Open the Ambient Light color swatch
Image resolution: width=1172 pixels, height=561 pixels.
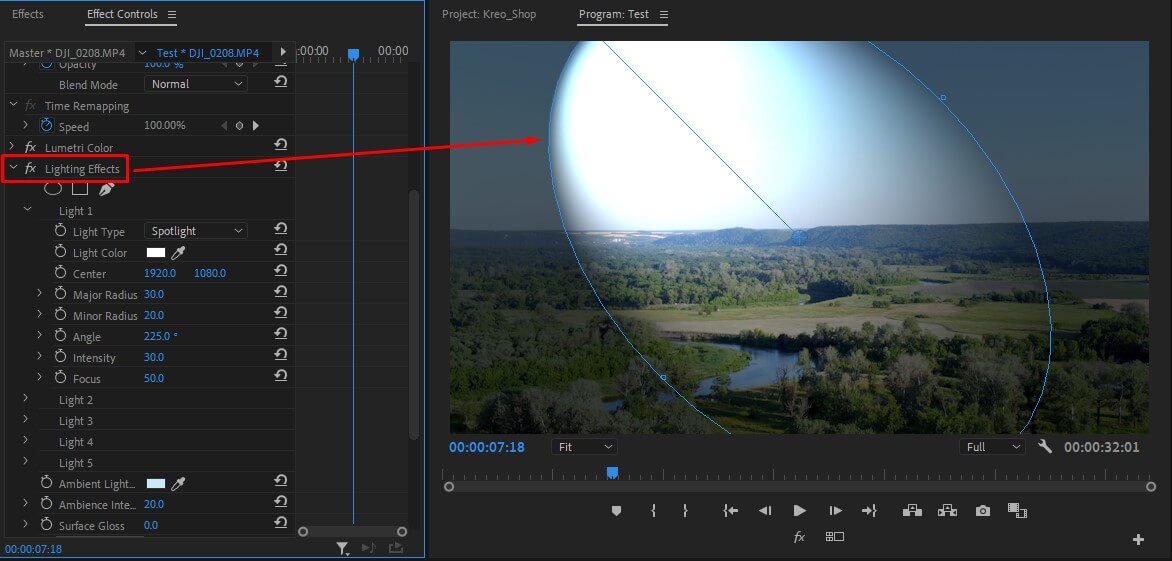click(x=155, y=483)
